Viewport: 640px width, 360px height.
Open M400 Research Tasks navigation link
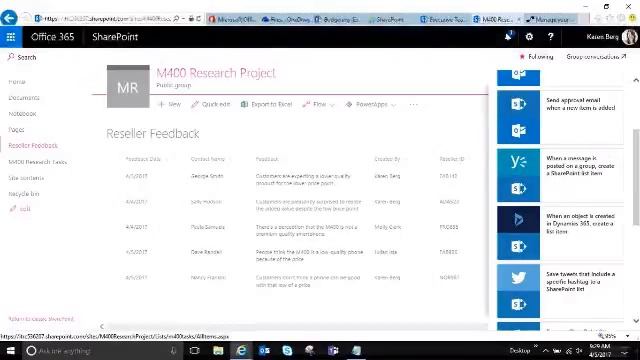(x=38, y=162)
